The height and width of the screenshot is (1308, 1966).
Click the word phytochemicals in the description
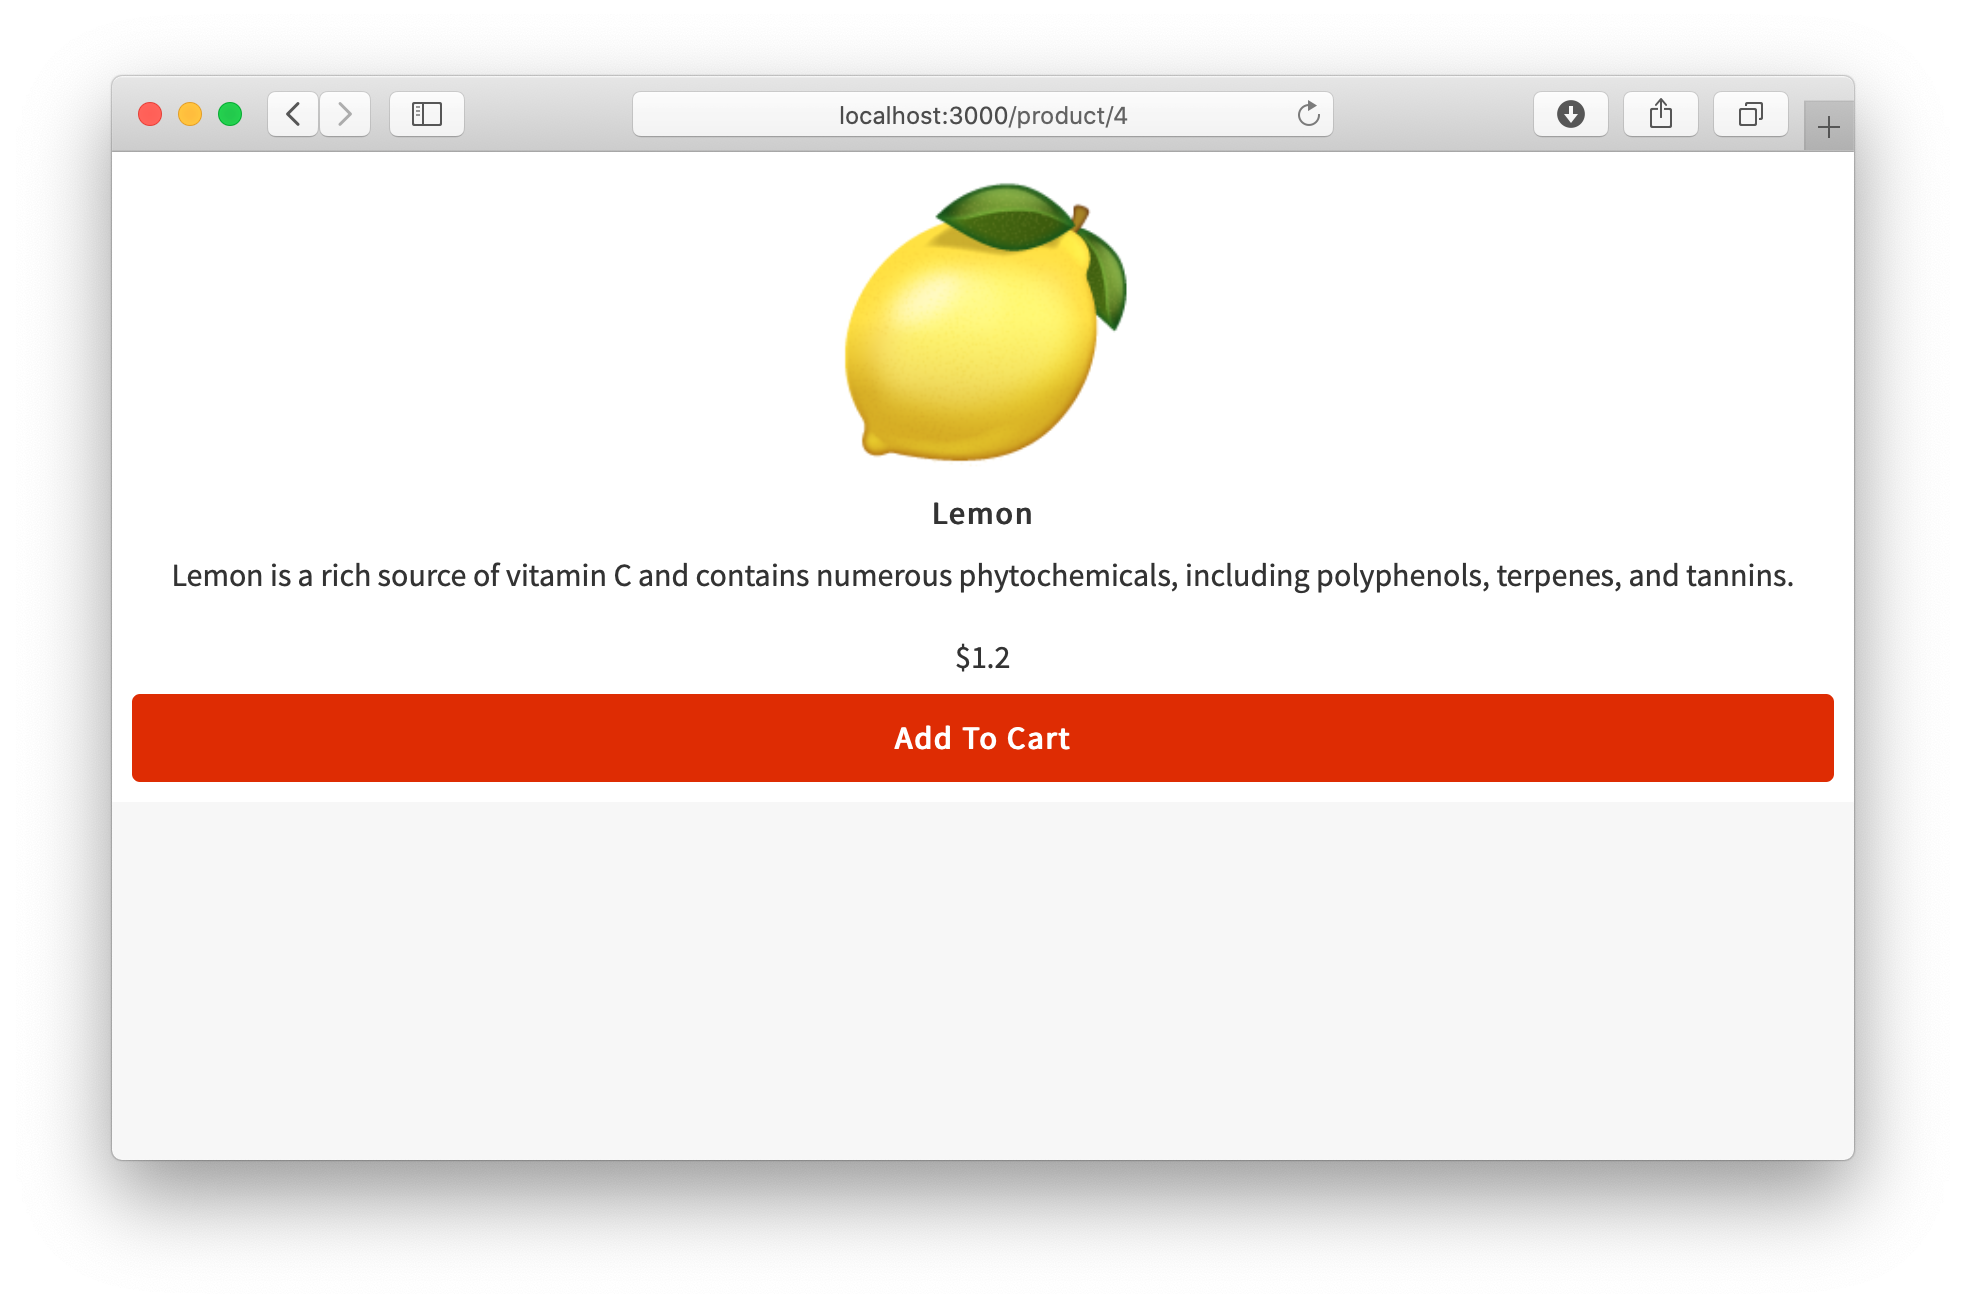click(1067, 576)
